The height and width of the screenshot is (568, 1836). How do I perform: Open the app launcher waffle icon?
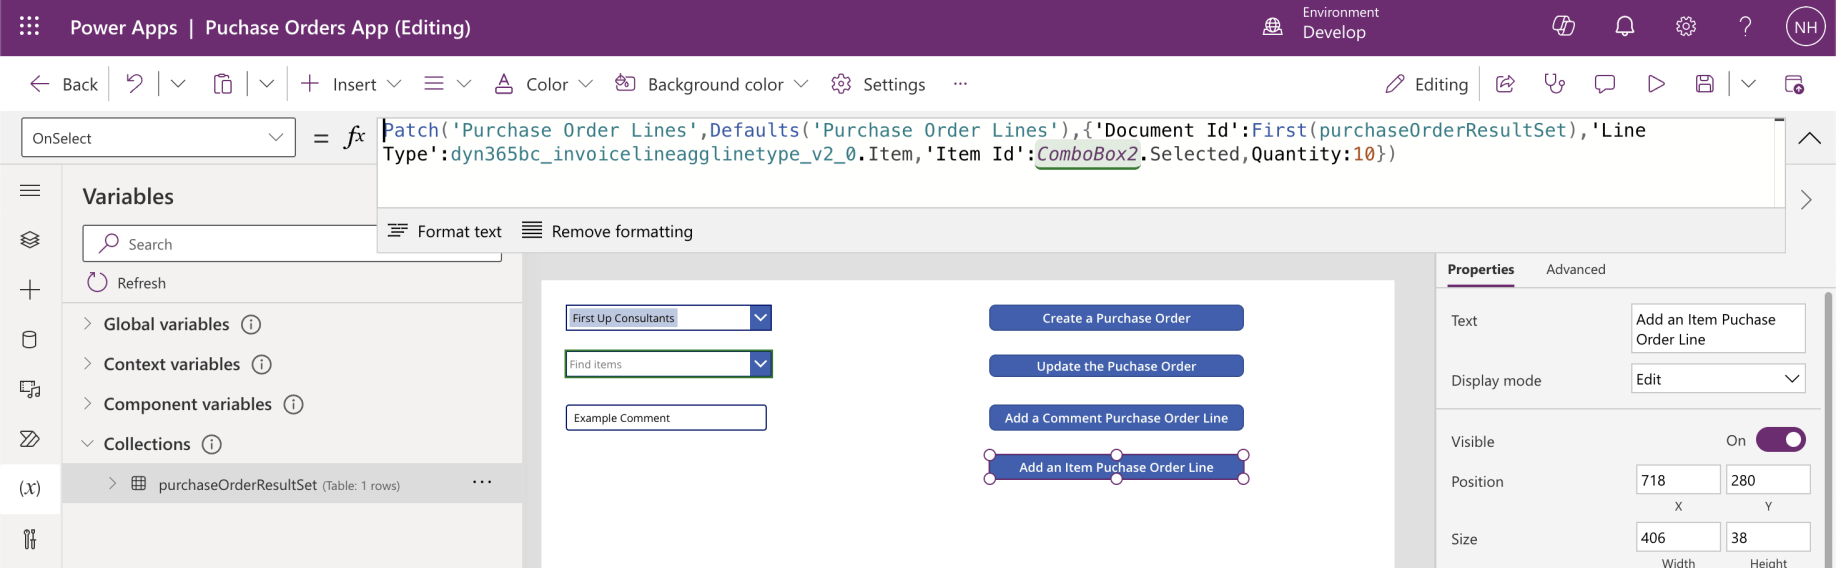pyautogui.click(x=29, y=27)
